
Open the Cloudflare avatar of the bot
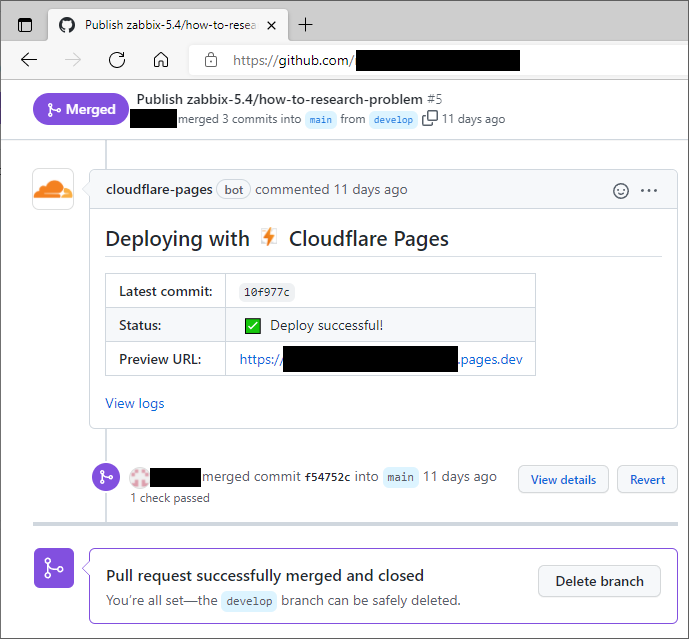click(x=53, y=189)
